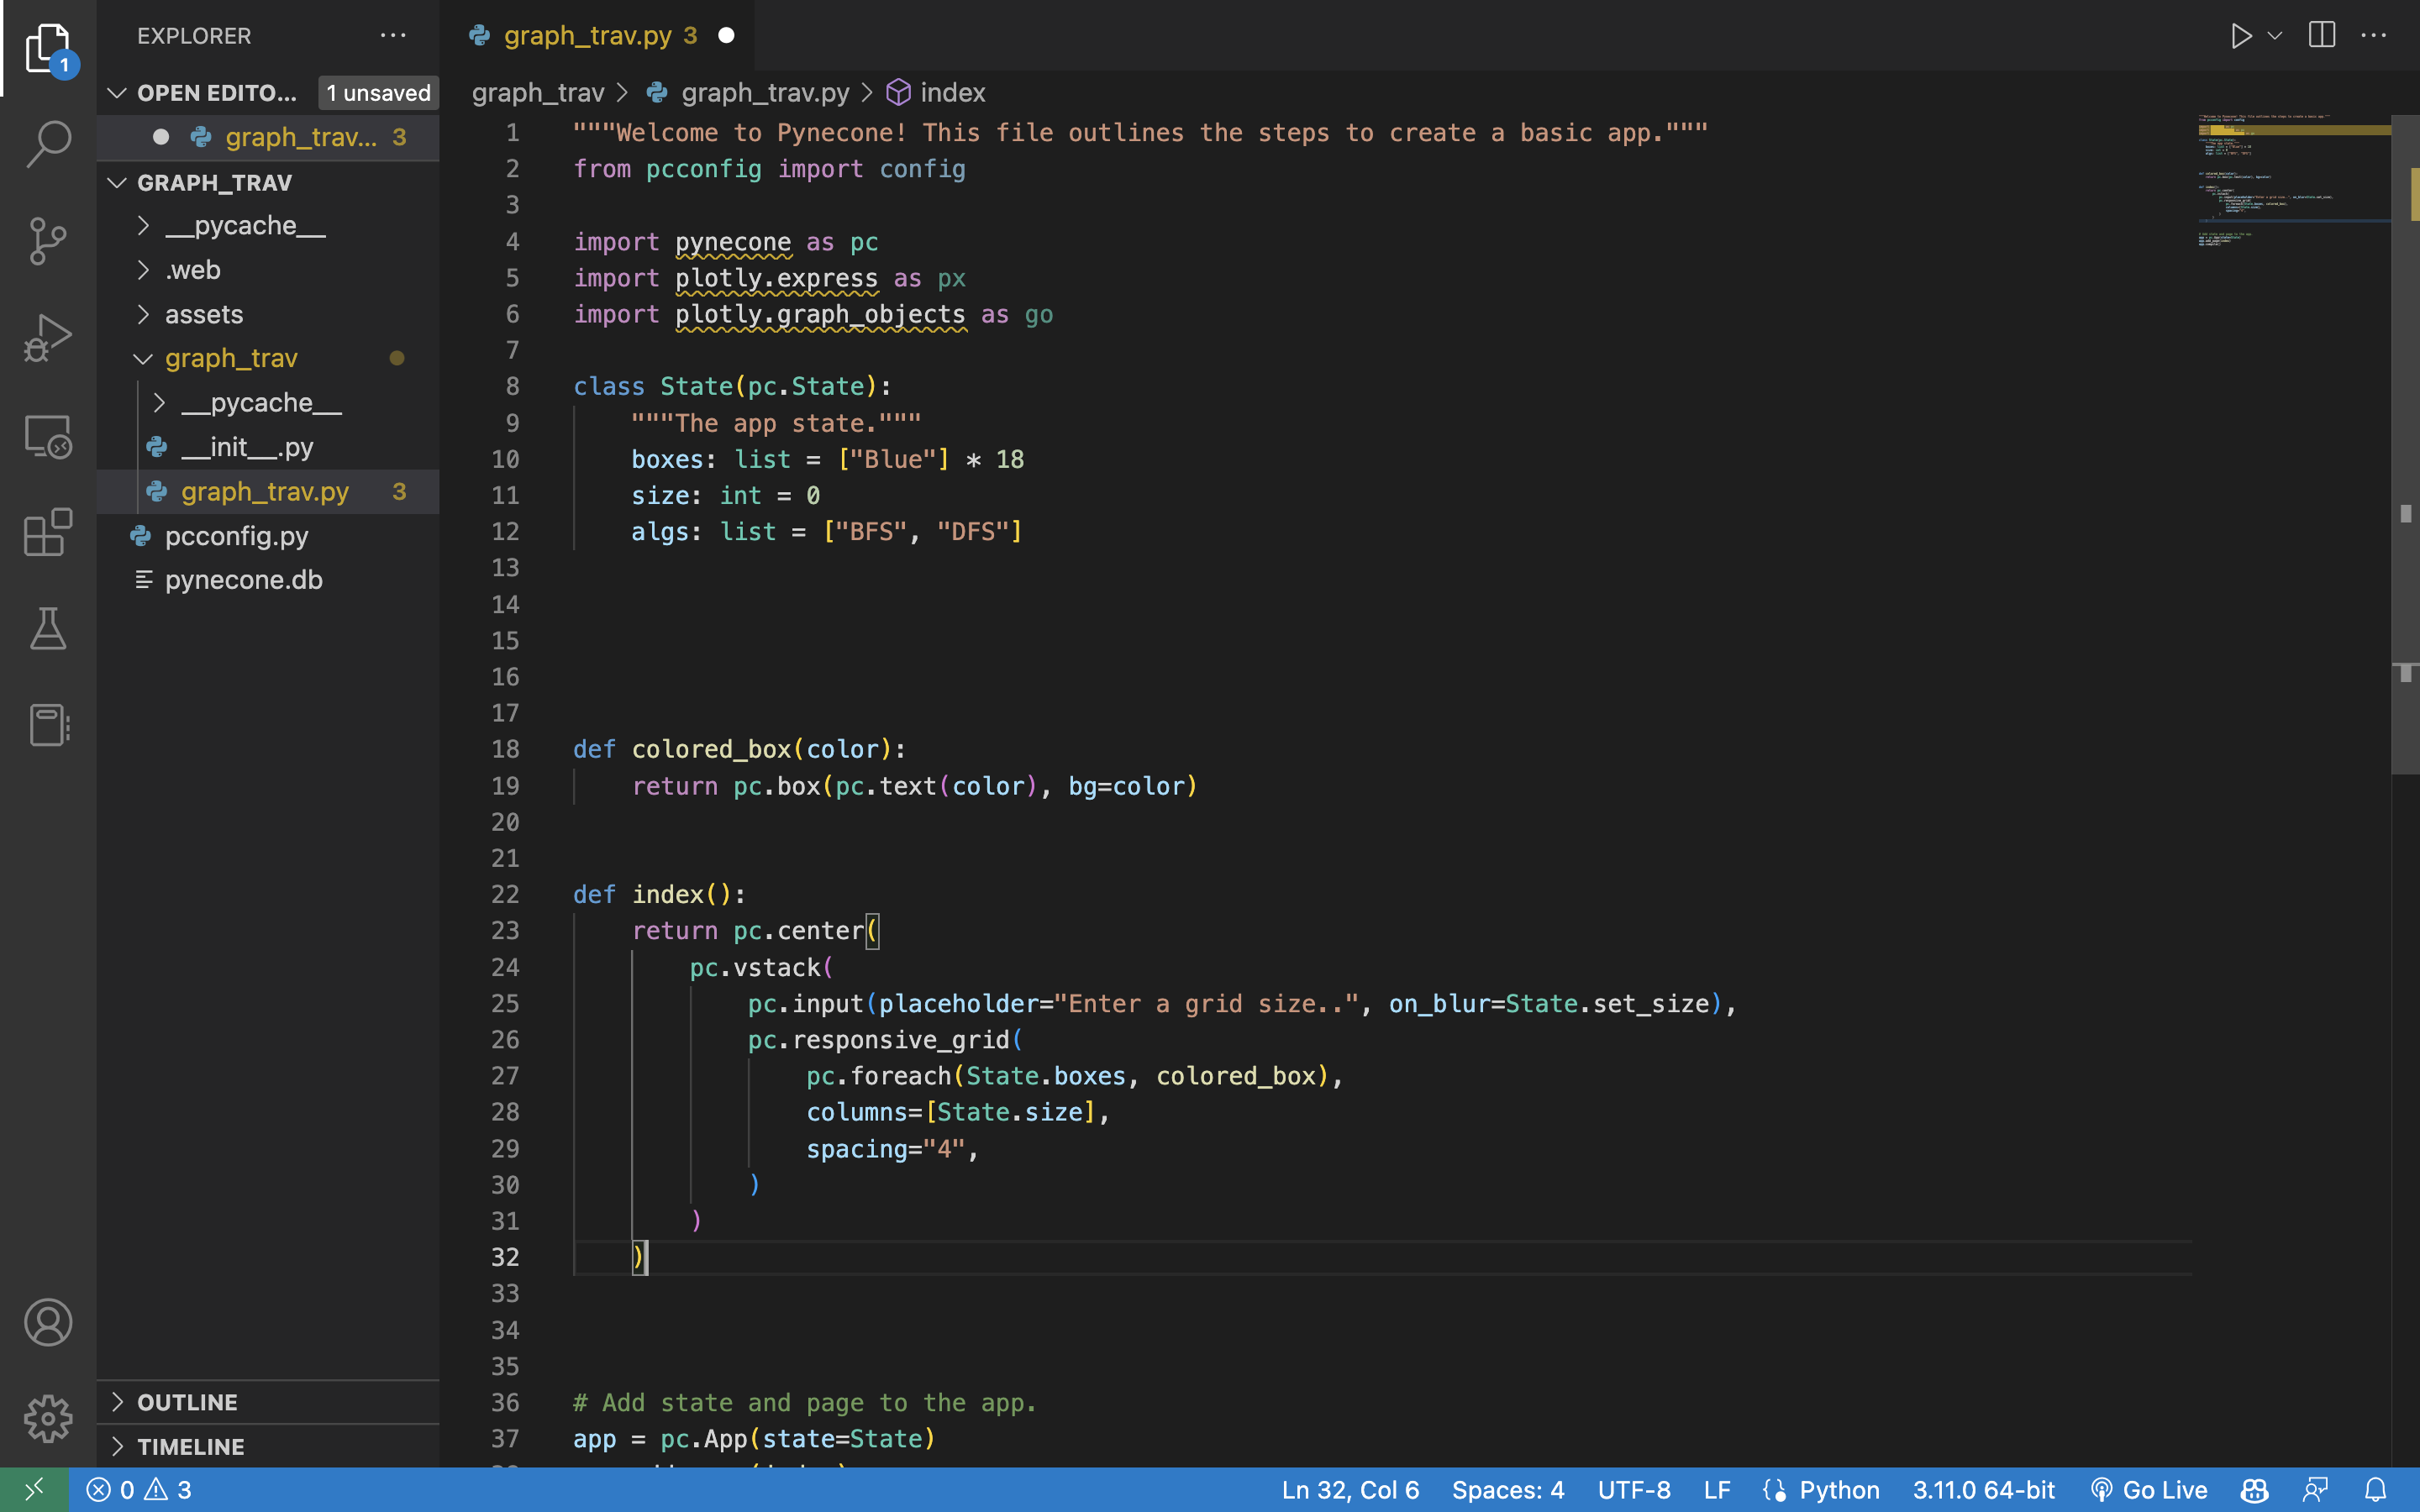Run the Python file
Screen dimensions: 2420x1512
(x=2243, y=35)
